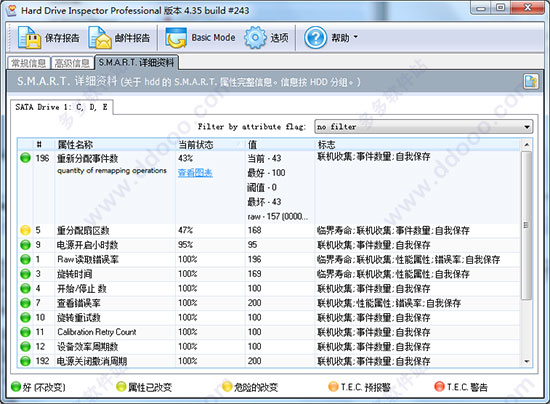This screenshot has width=550, height=404.
Task: Click green status icon for 电源开启小时数 row
Action: (25, 245)
